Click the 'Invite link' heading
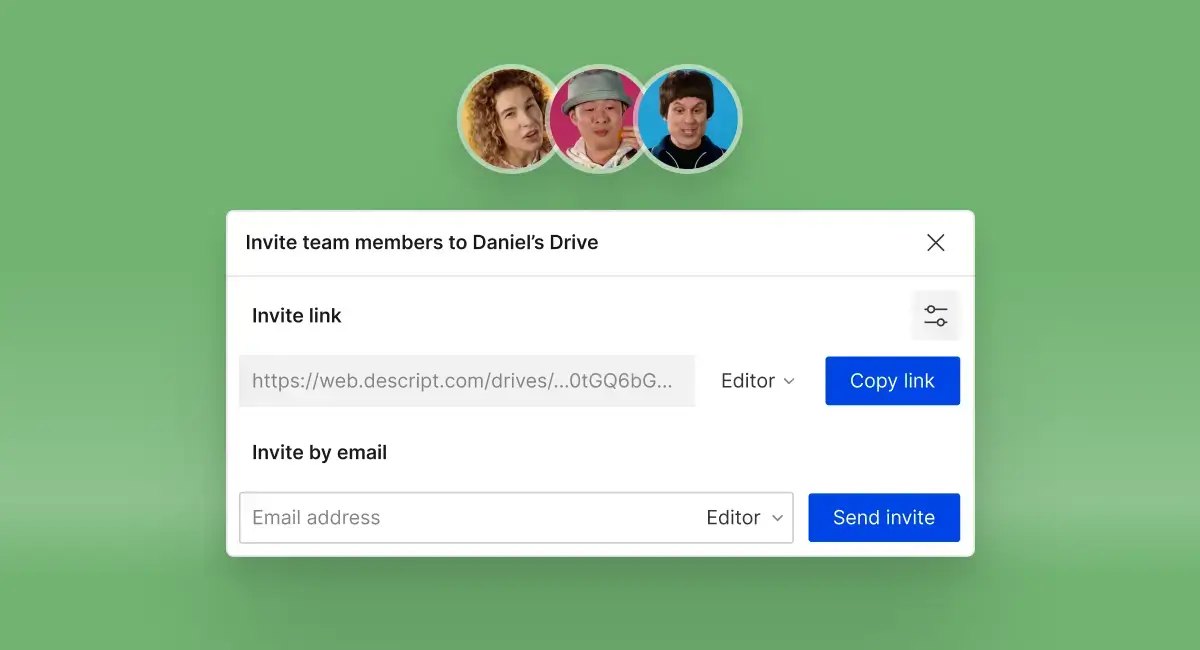 (x=297, y=316)
